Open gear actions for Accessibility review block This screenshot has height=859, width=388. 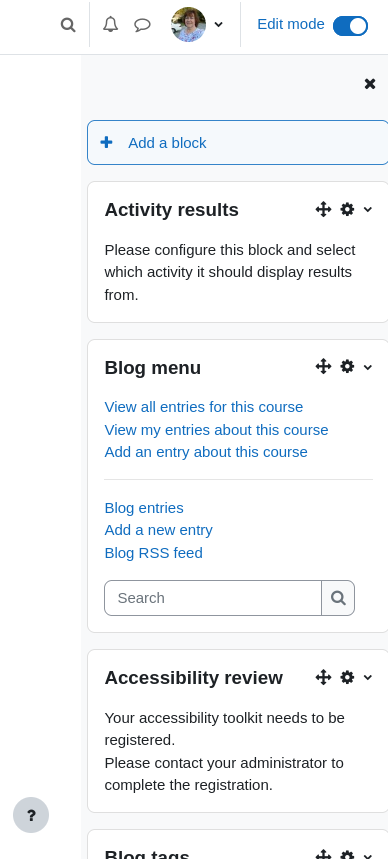[x=347, y=678]
